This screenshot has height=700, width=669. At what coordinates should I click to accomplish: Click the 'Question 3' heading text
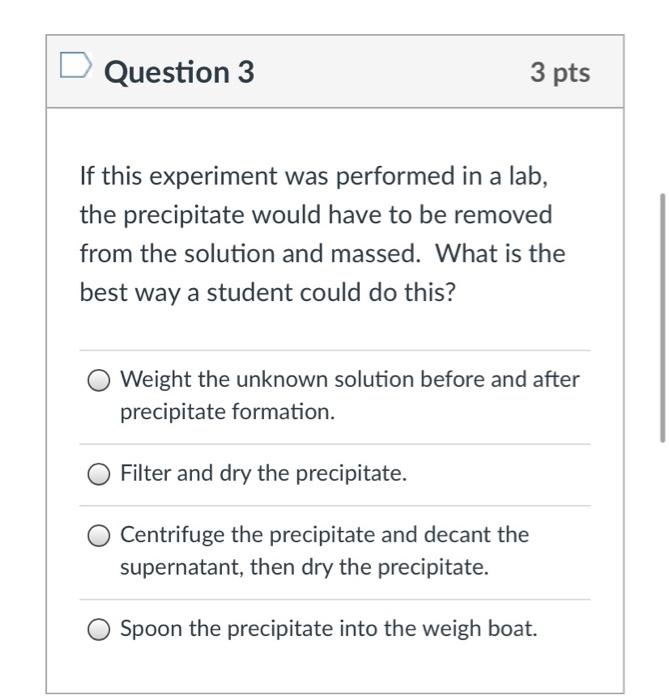[179, 72]
